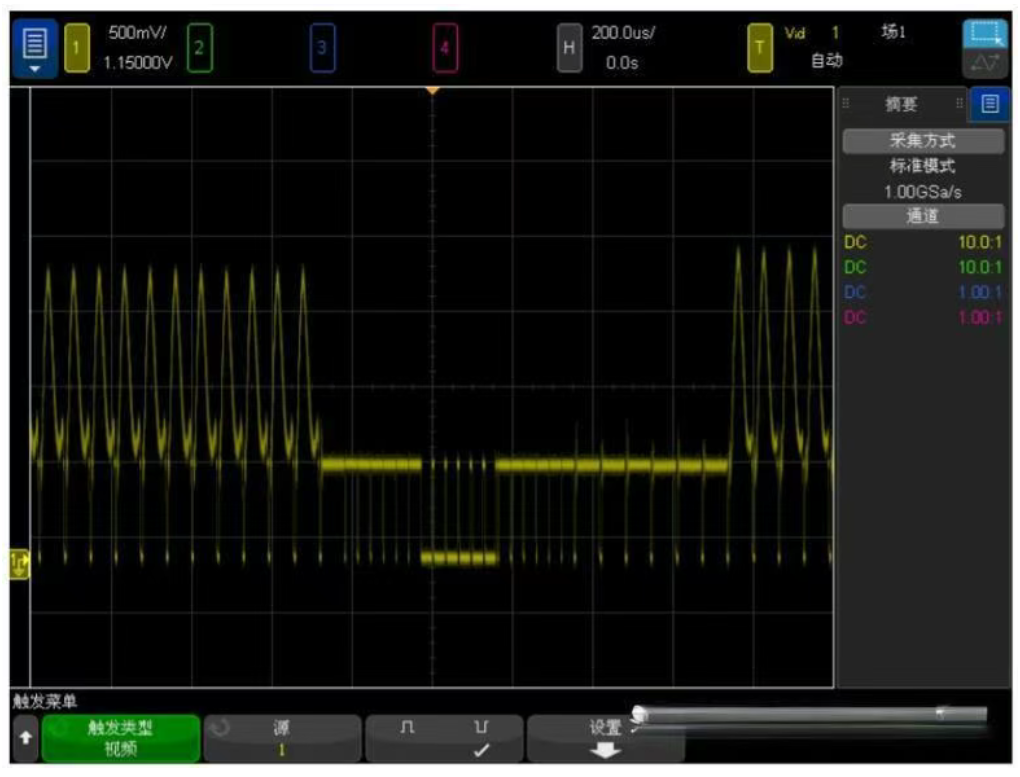Click the 采集方式 acquisition button
This screenshot has width=1020, height=777.
pyautogui.click(x=923, y=141)
